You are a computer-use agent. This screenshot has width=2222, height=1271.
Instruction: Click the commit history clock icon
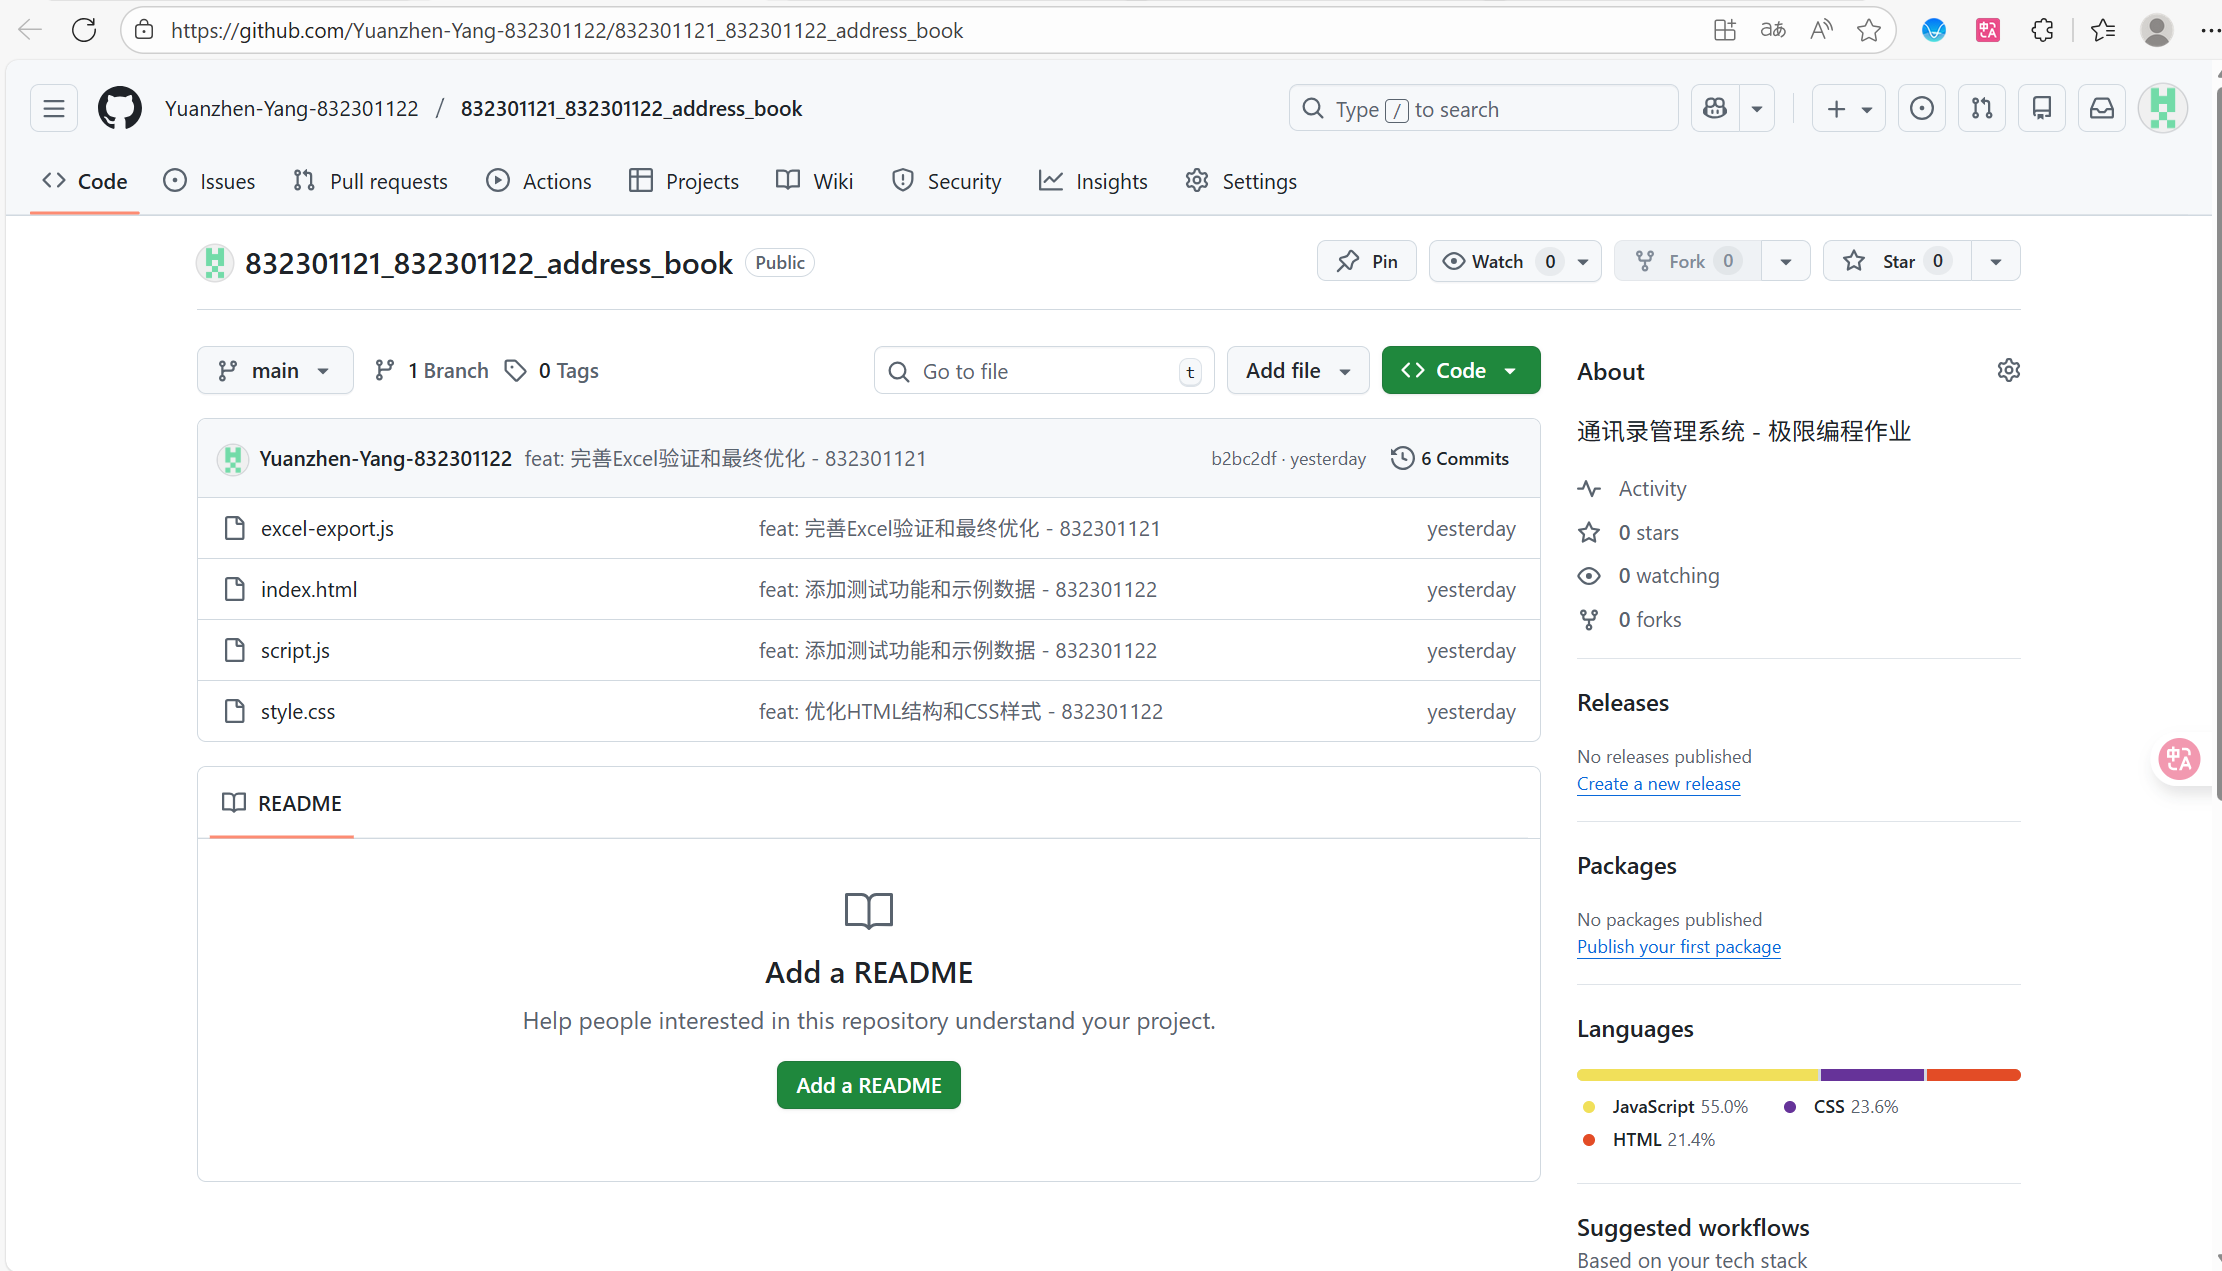coord(1402,458)
